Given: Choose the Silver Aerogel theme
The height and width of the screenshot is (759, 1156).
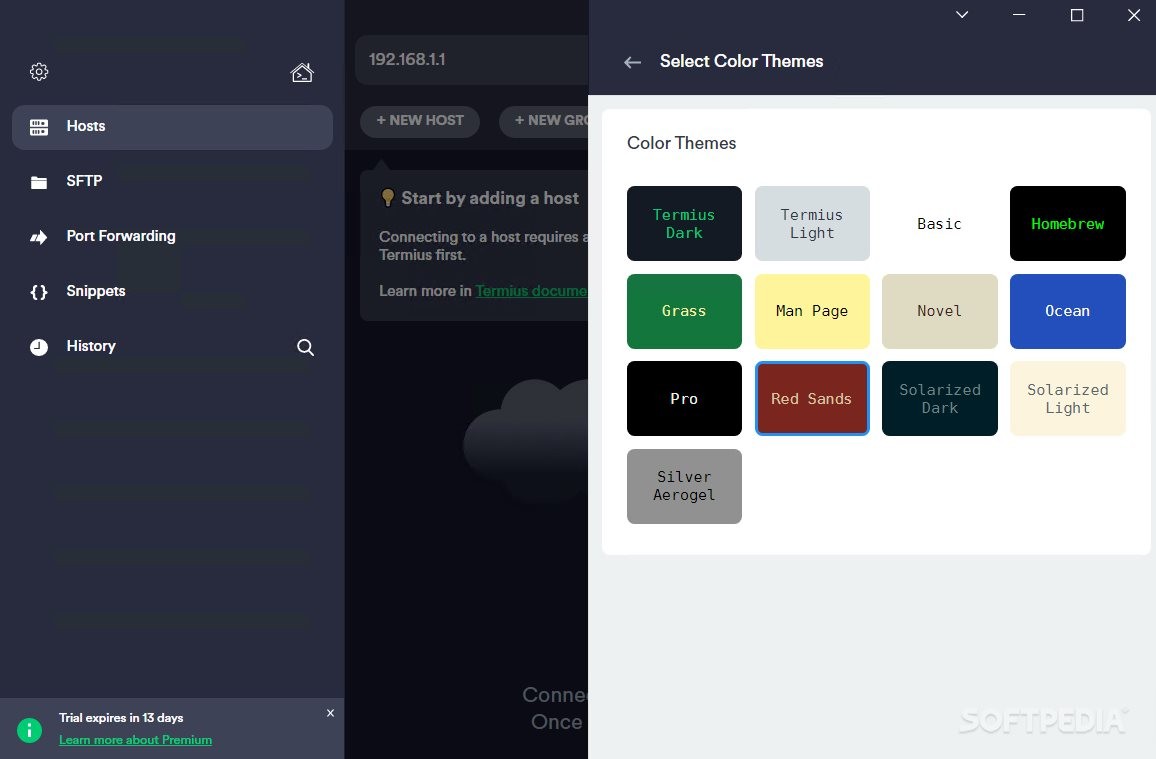Looking at the screenshot, I should (684, 486).
